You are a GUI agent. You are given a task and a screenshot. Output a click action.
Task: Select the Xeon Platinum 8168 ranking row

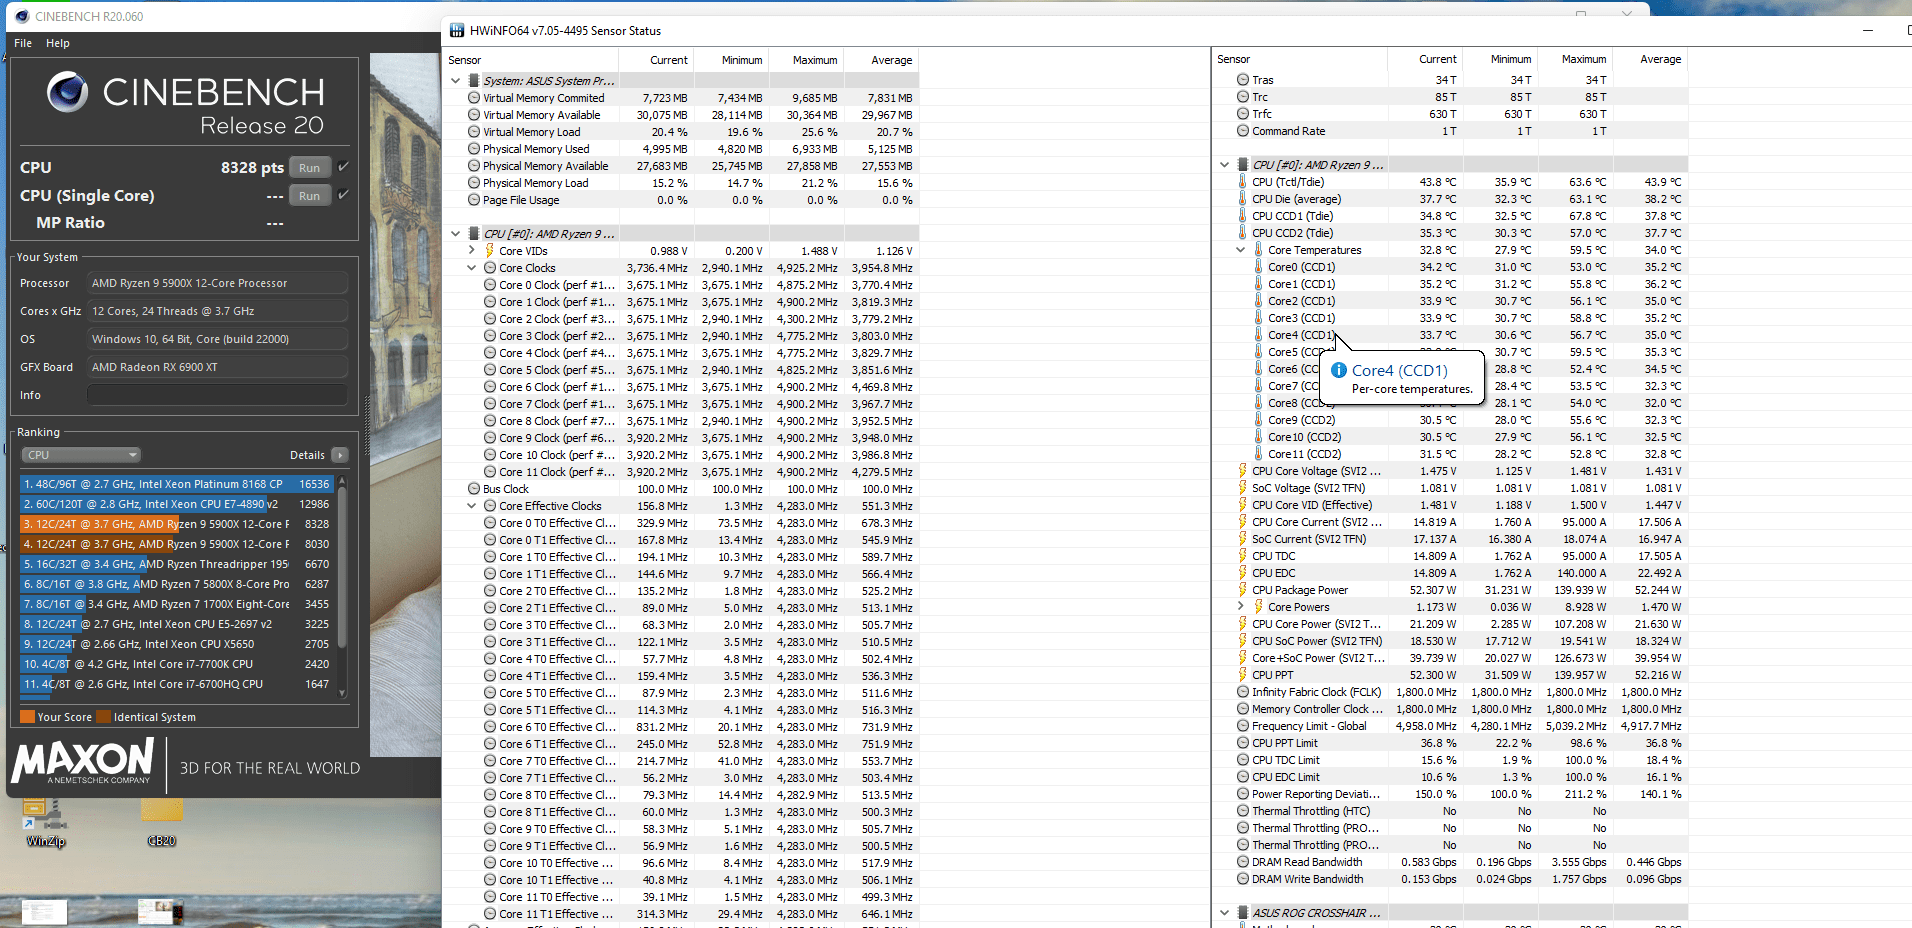tap(176, 484)
